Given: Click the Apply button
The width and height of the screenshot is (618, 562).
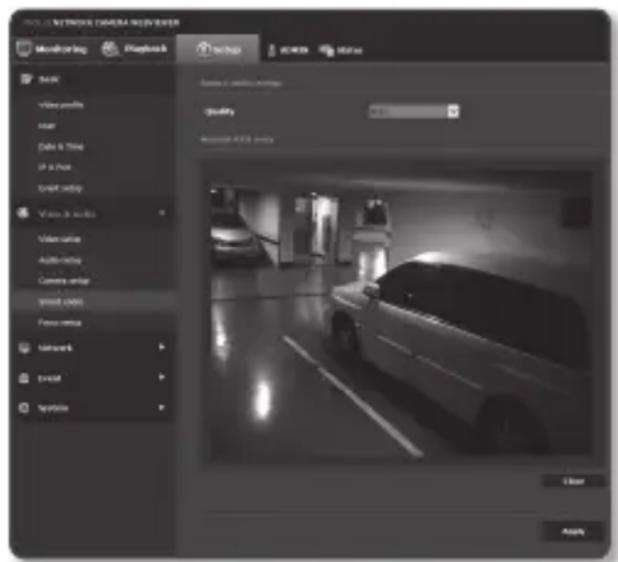Looking at the screenshot, I should [x=573, y=532].
